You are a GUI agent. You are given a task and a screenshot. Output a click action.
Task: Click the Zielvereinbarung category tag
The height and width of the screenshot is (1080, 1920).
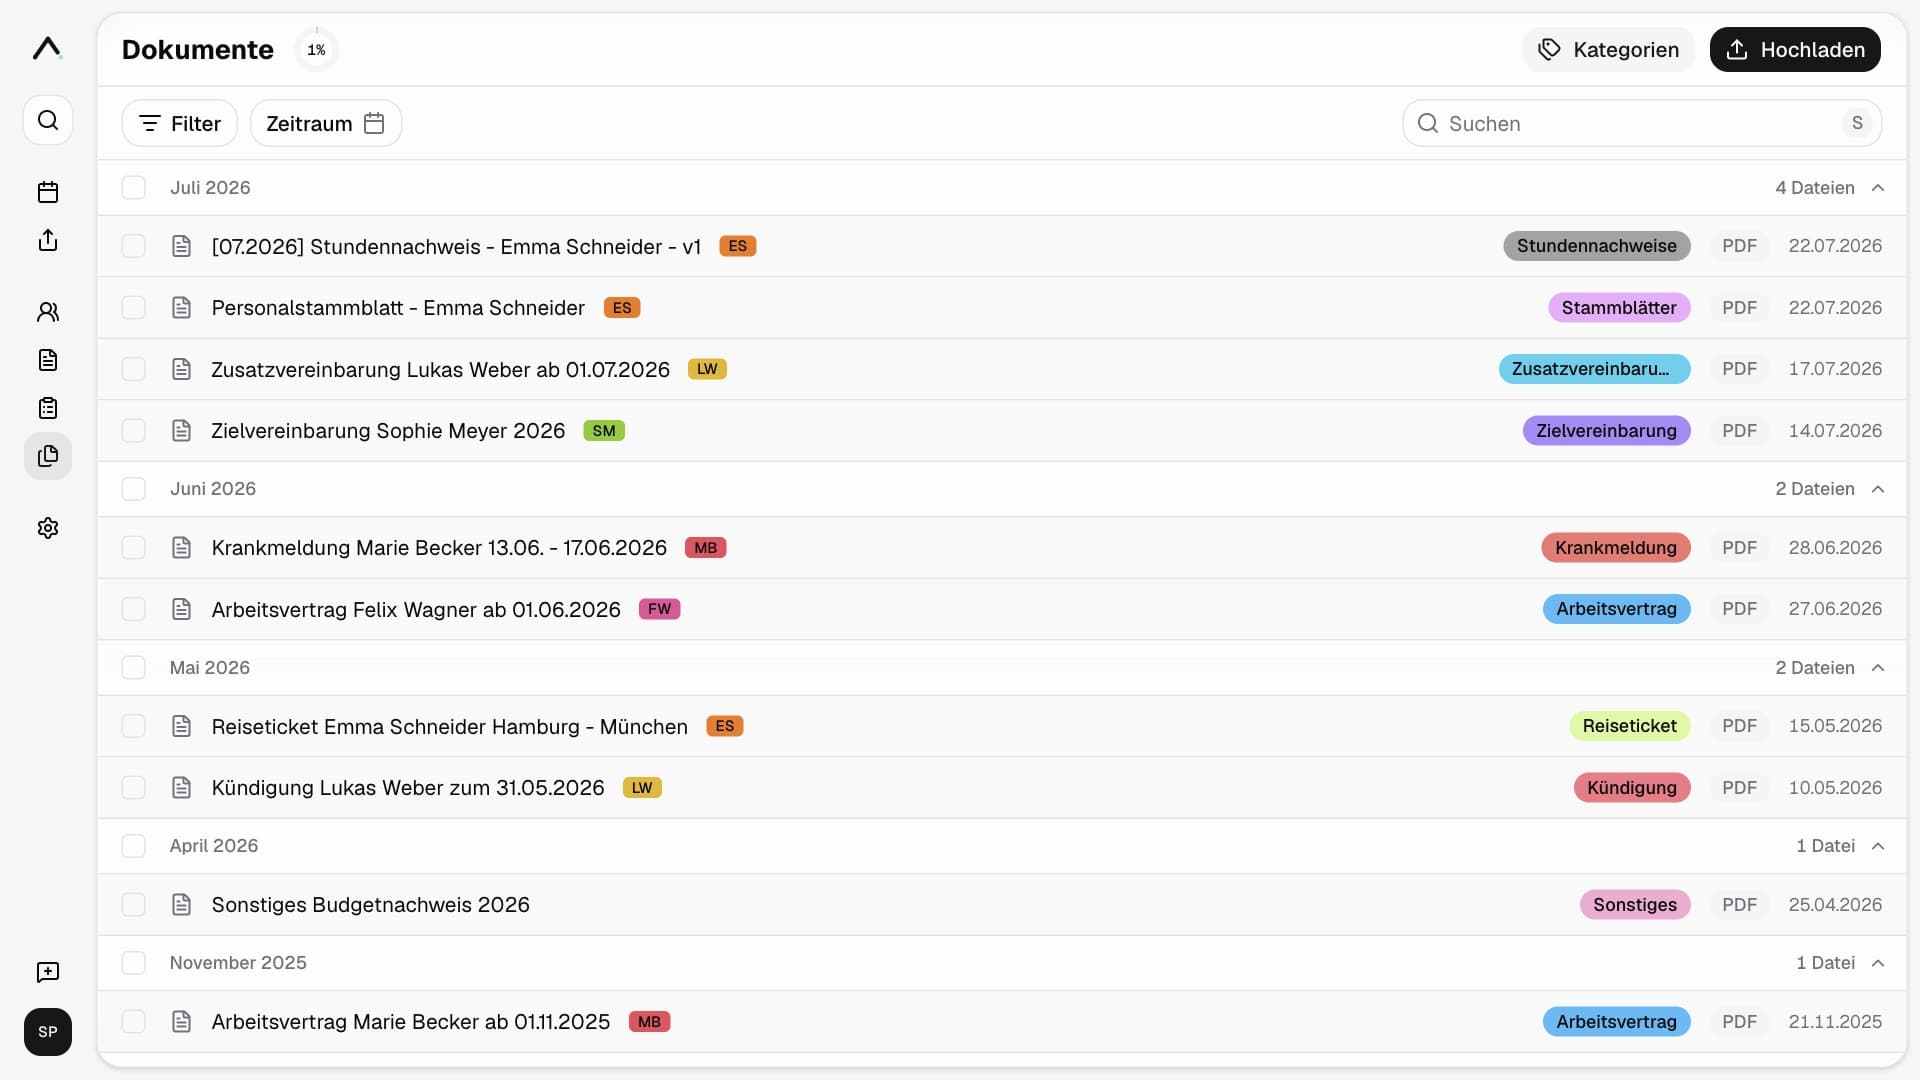[x=1606, y=431]
